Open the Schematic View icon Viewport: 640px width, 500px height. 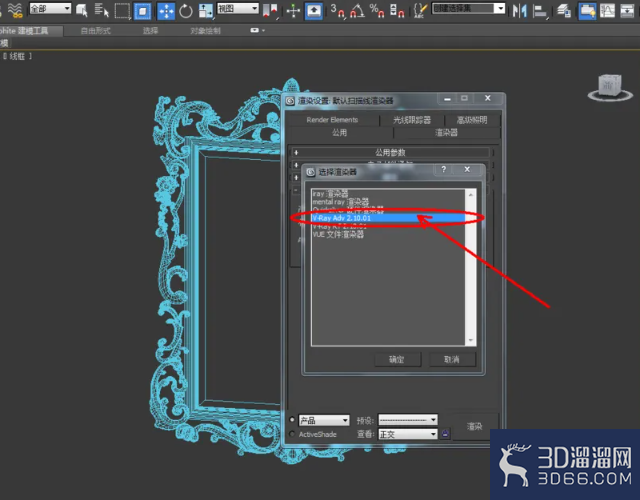click(x=627, y=11)
